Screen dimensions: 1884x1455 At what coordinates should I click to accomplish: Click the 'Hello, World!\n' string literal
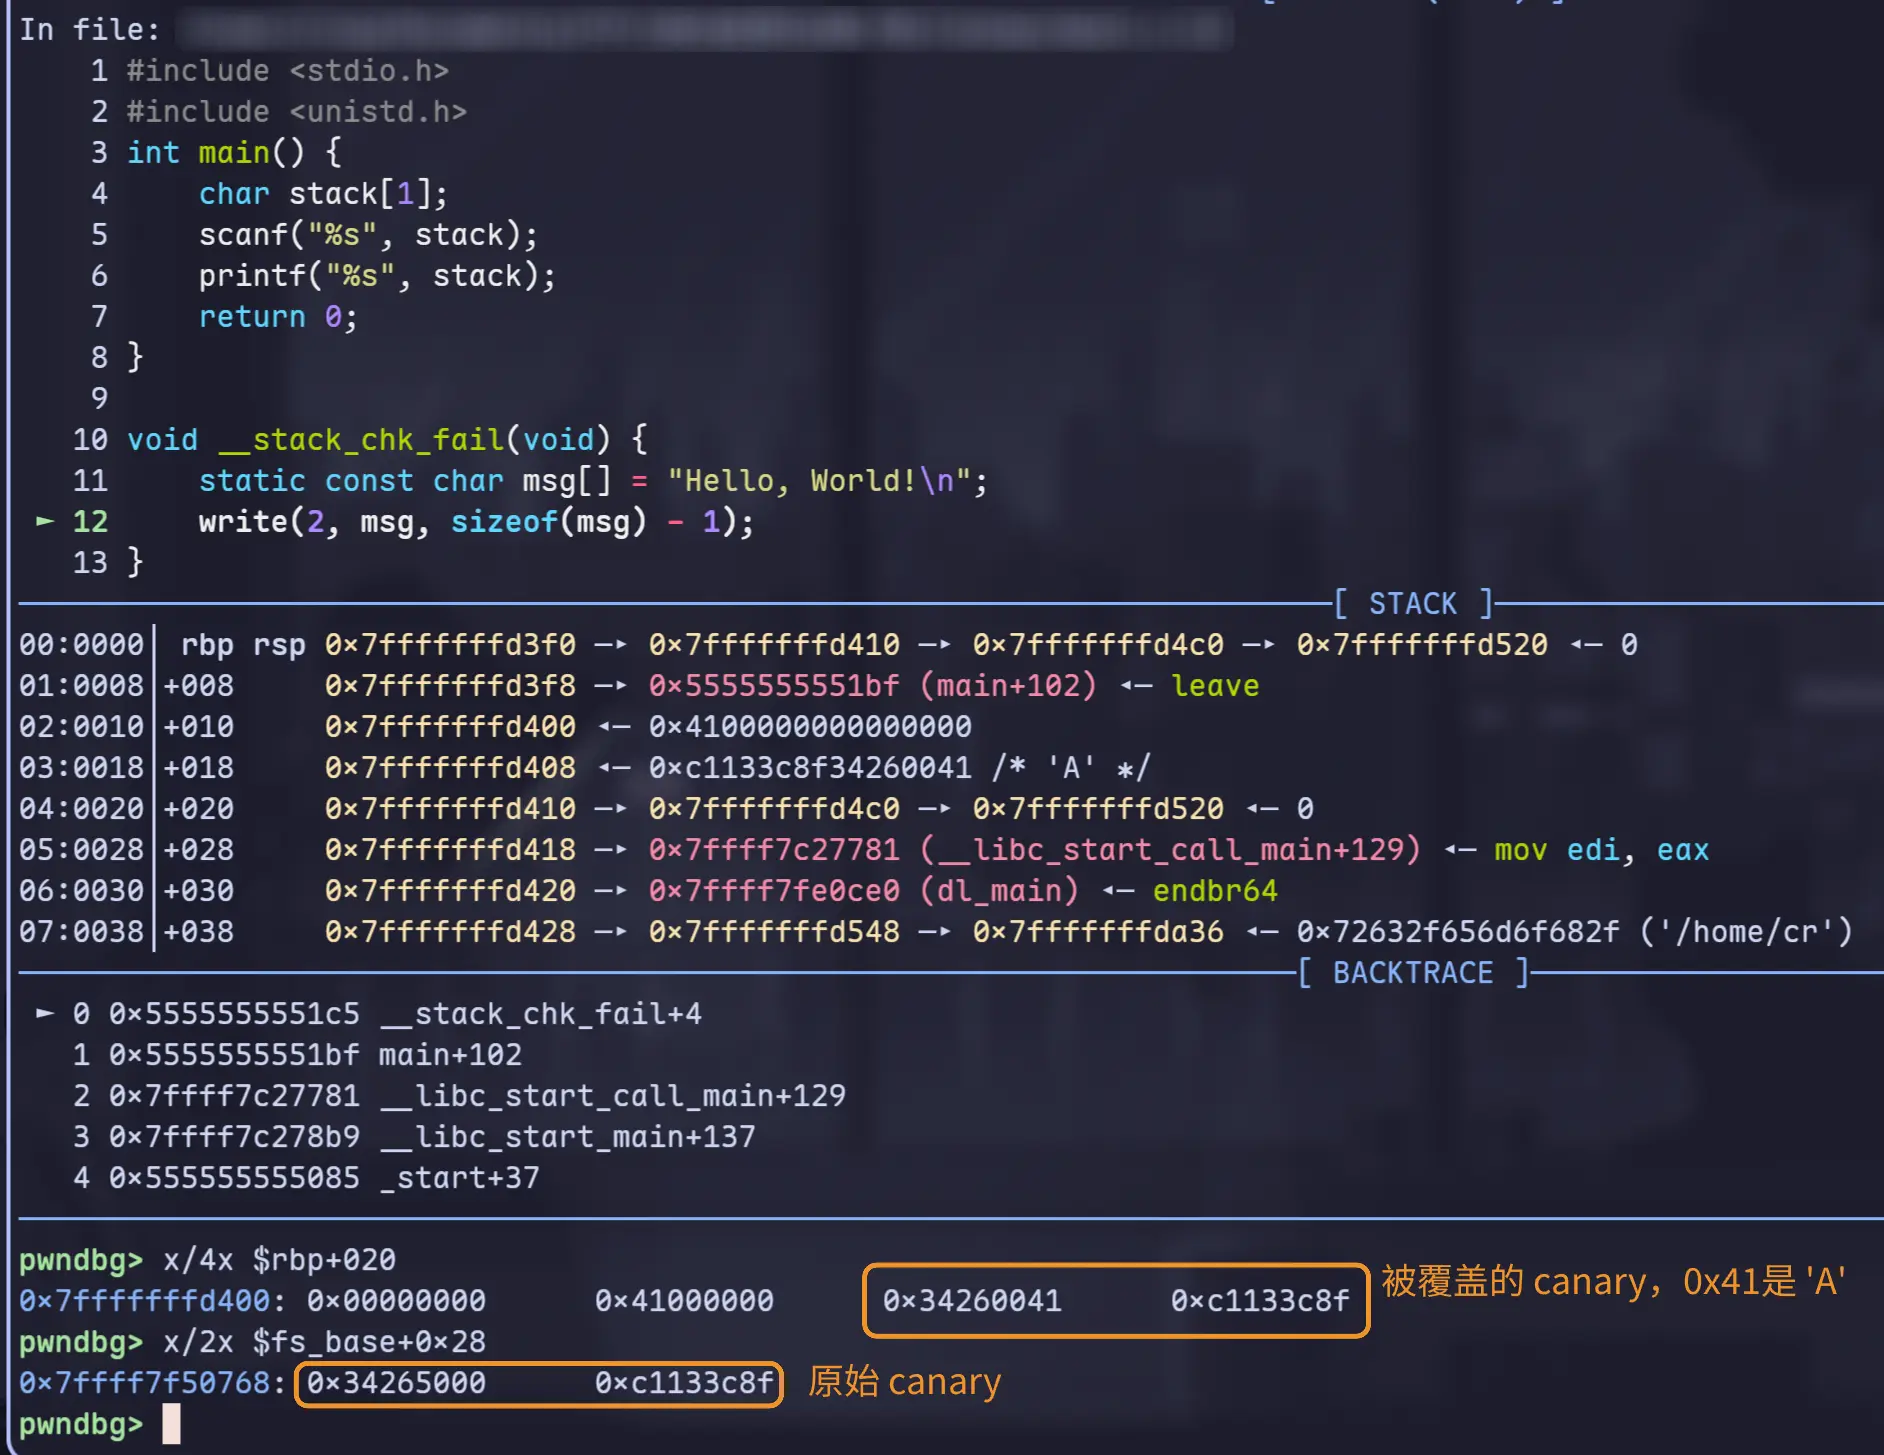[x=819, y=481]
